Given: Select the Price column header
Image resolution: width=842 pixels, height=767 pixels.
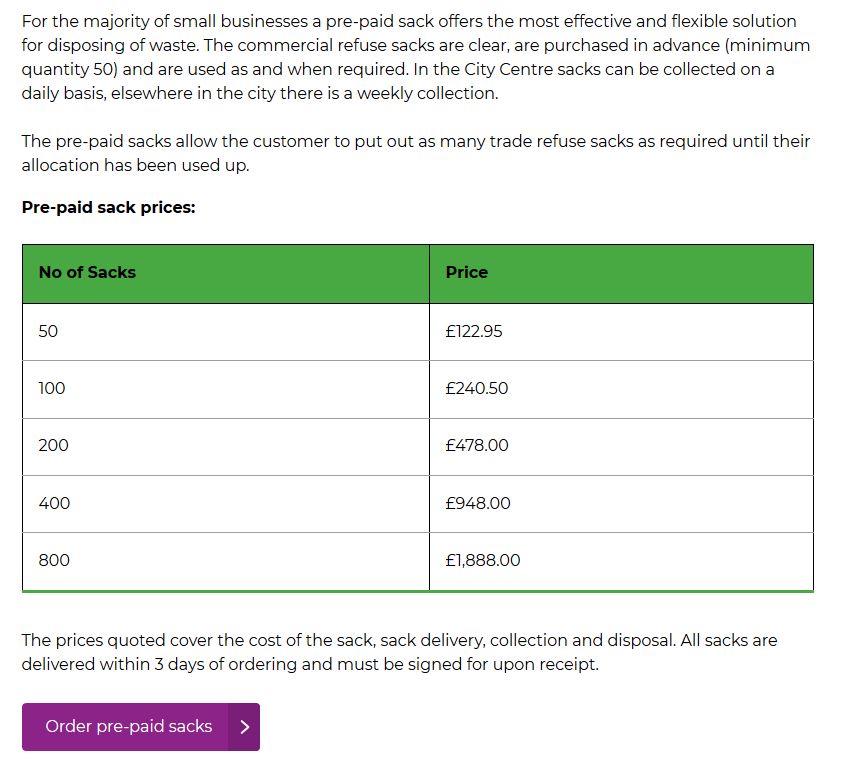Looking at the screenshot, I should tap(621, 274).
